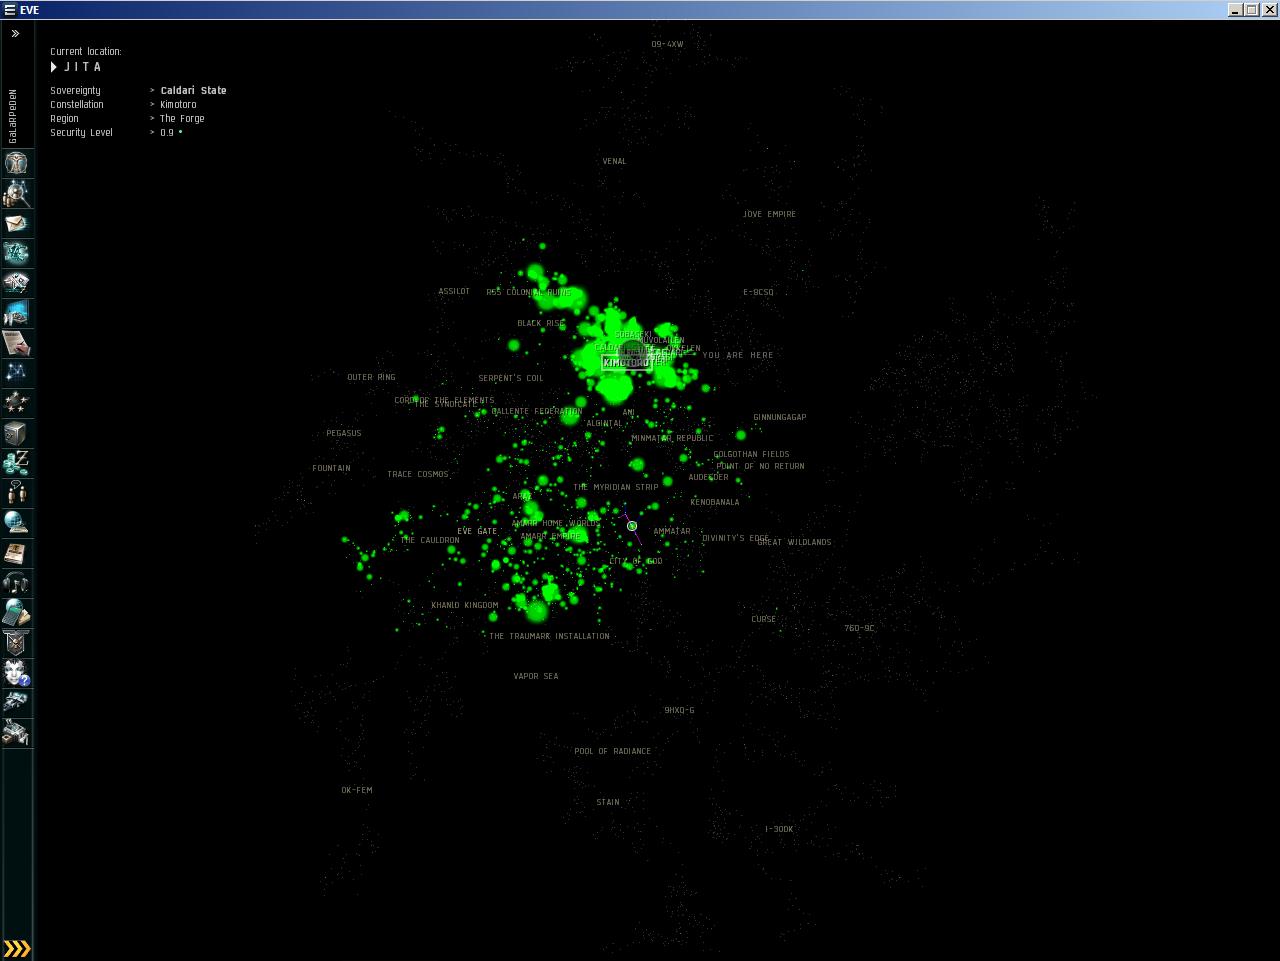Select the POOL OF RADIANCE label
Screen dimensions: 1280x961
pos(612,751)
